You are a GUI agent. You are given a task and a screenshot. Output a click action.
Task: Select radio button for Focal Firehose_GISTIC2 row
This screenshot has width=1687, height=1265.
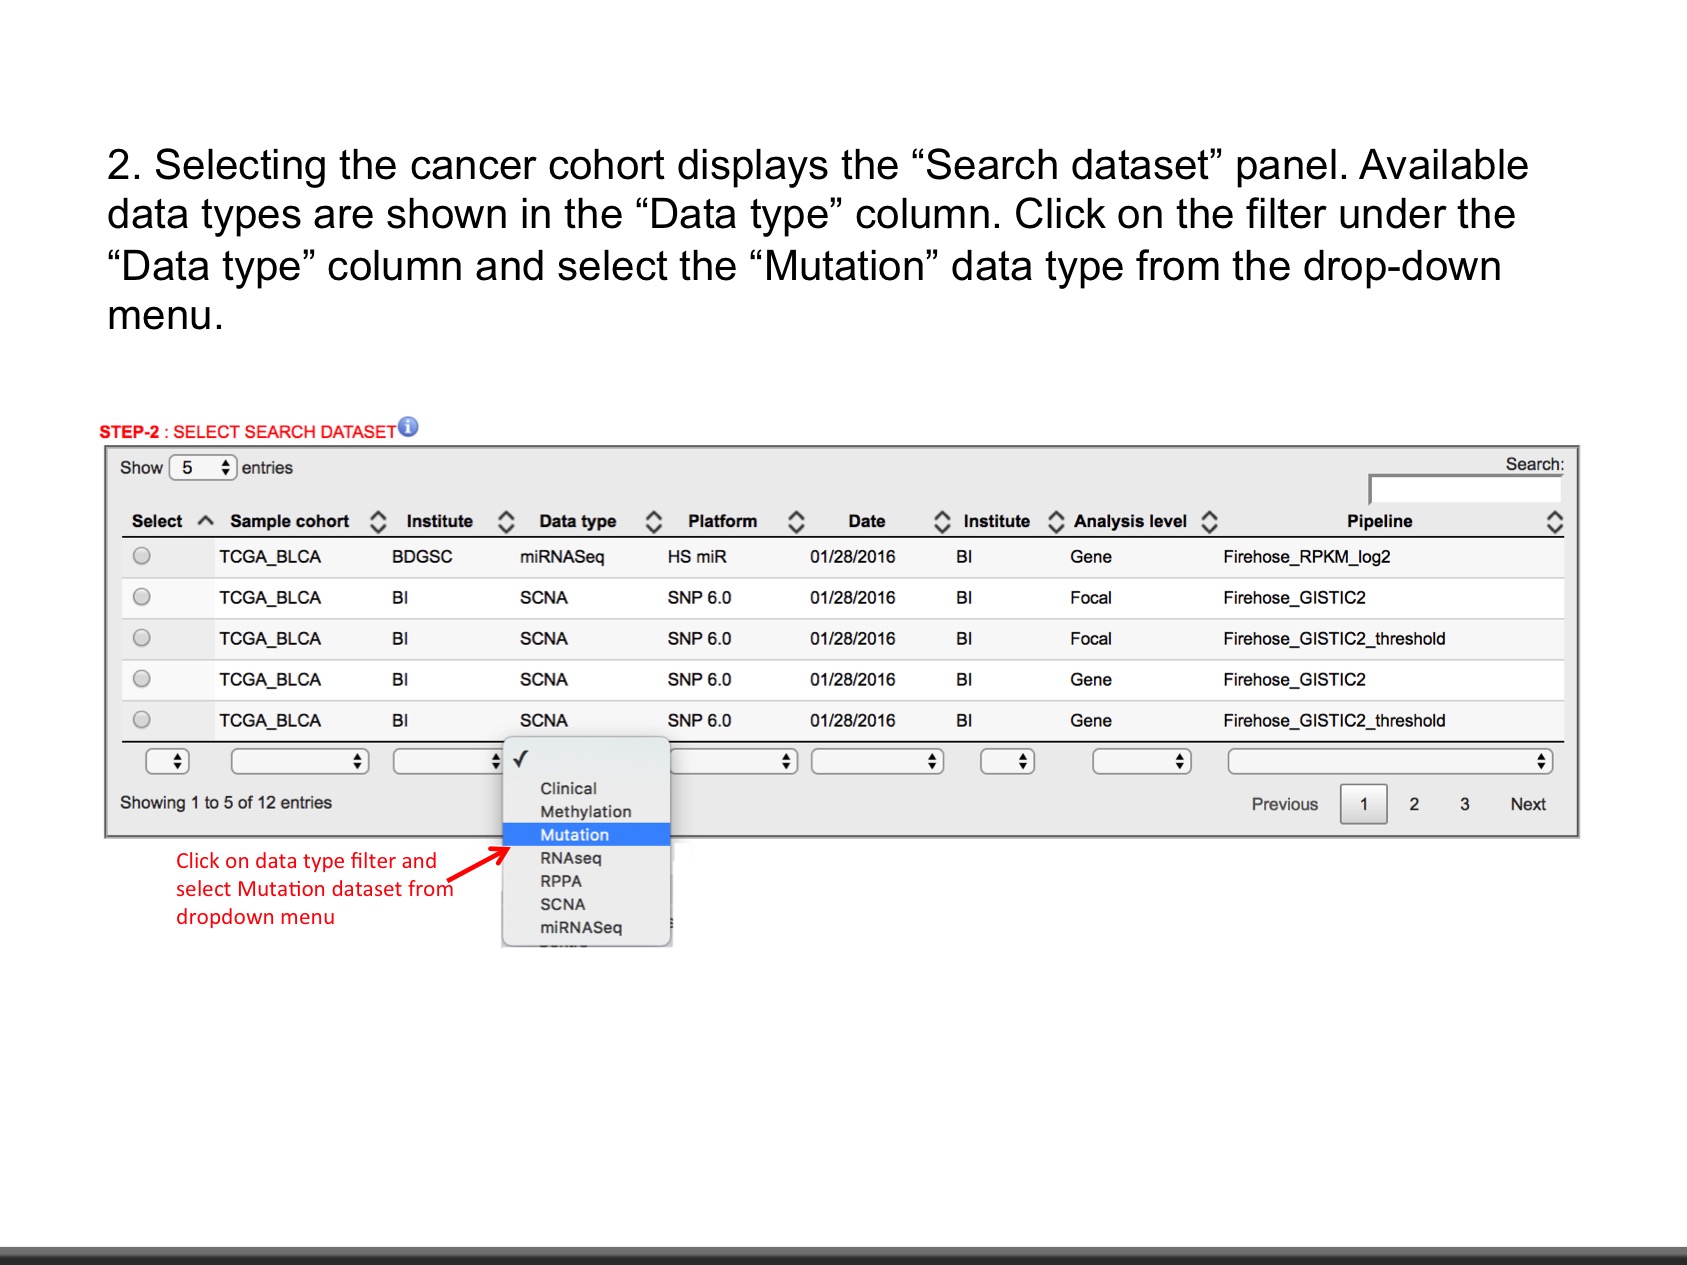tap(142, 597)
